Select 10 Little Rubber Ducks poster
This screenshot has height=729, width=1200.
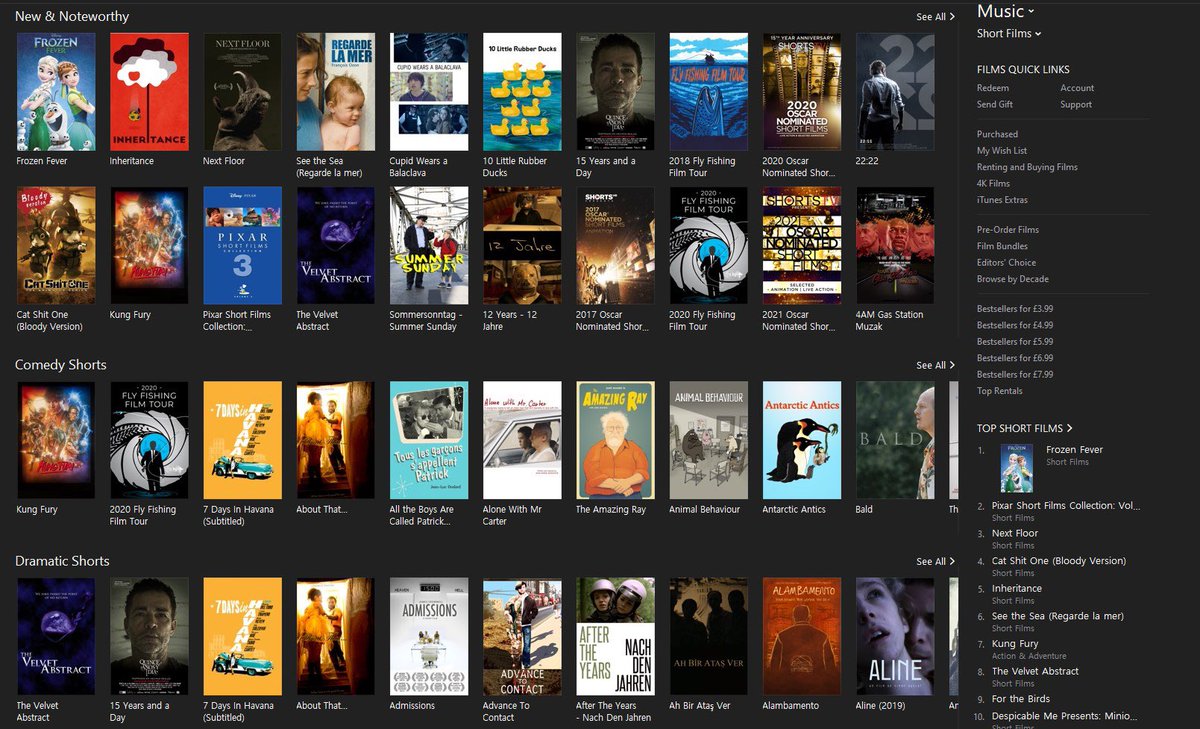click(x=522, y=91)
